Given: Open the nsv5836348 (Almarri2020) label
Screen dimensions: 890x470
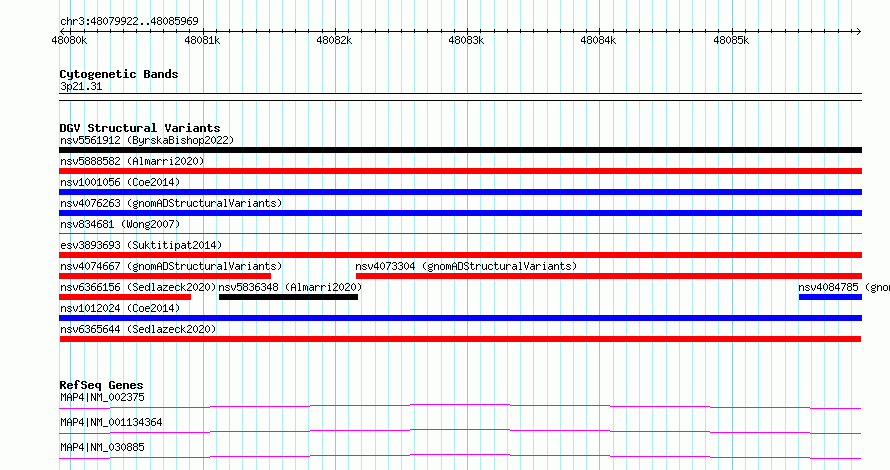Looking at the screenshot, I should (290, 287).
